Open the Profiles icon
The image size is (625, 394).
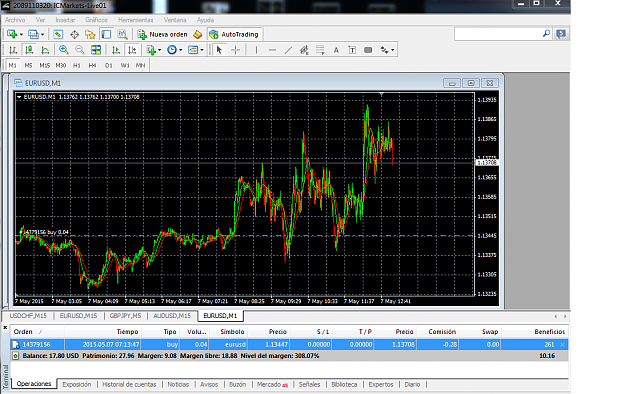pyautogui.click(x=33, y=34)
